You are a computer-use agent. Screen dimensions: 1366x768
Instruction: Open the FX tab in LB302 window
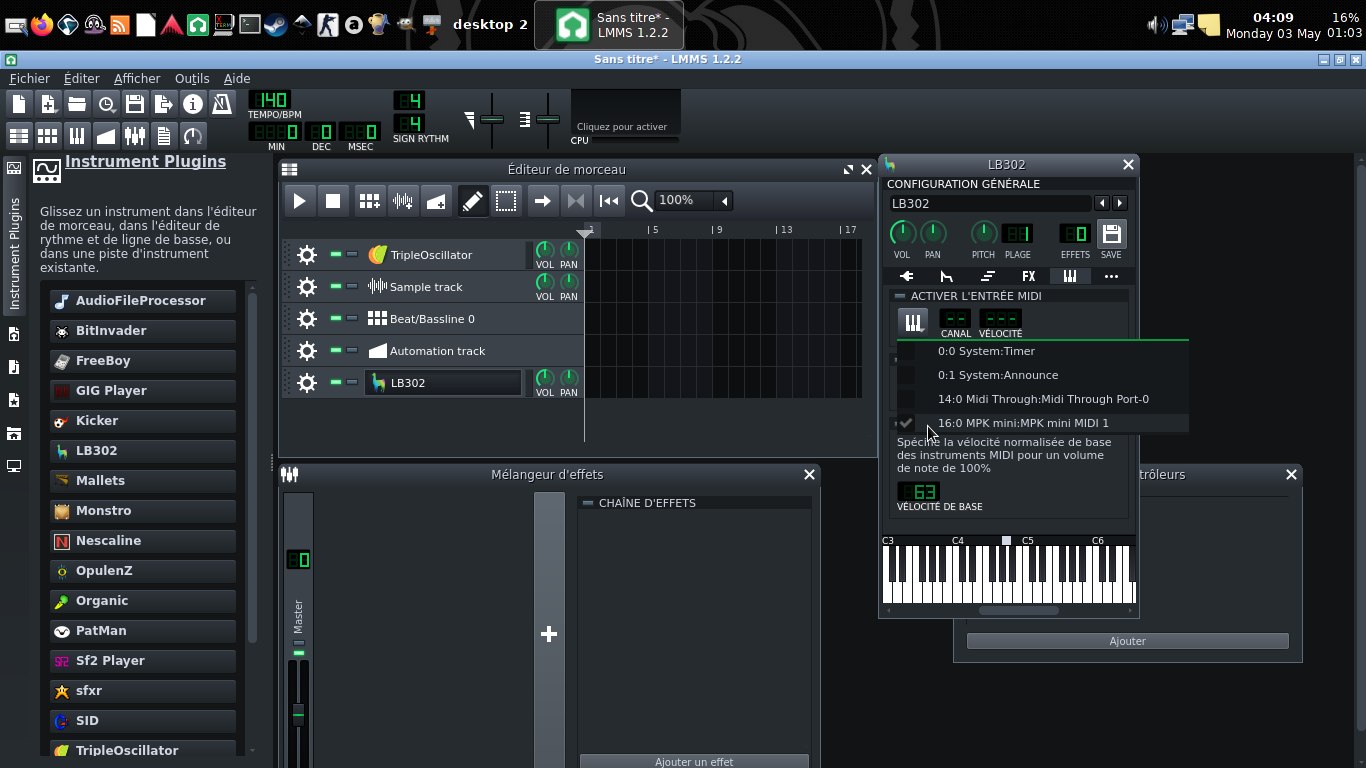coord(1028,276)
